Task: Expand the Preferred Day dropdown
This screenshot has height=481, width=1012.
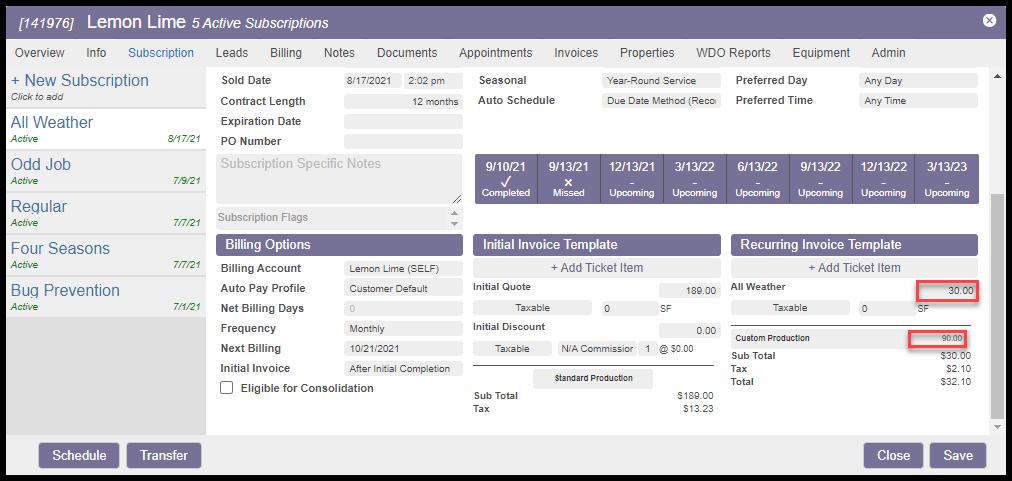Action: click(917, 80)
